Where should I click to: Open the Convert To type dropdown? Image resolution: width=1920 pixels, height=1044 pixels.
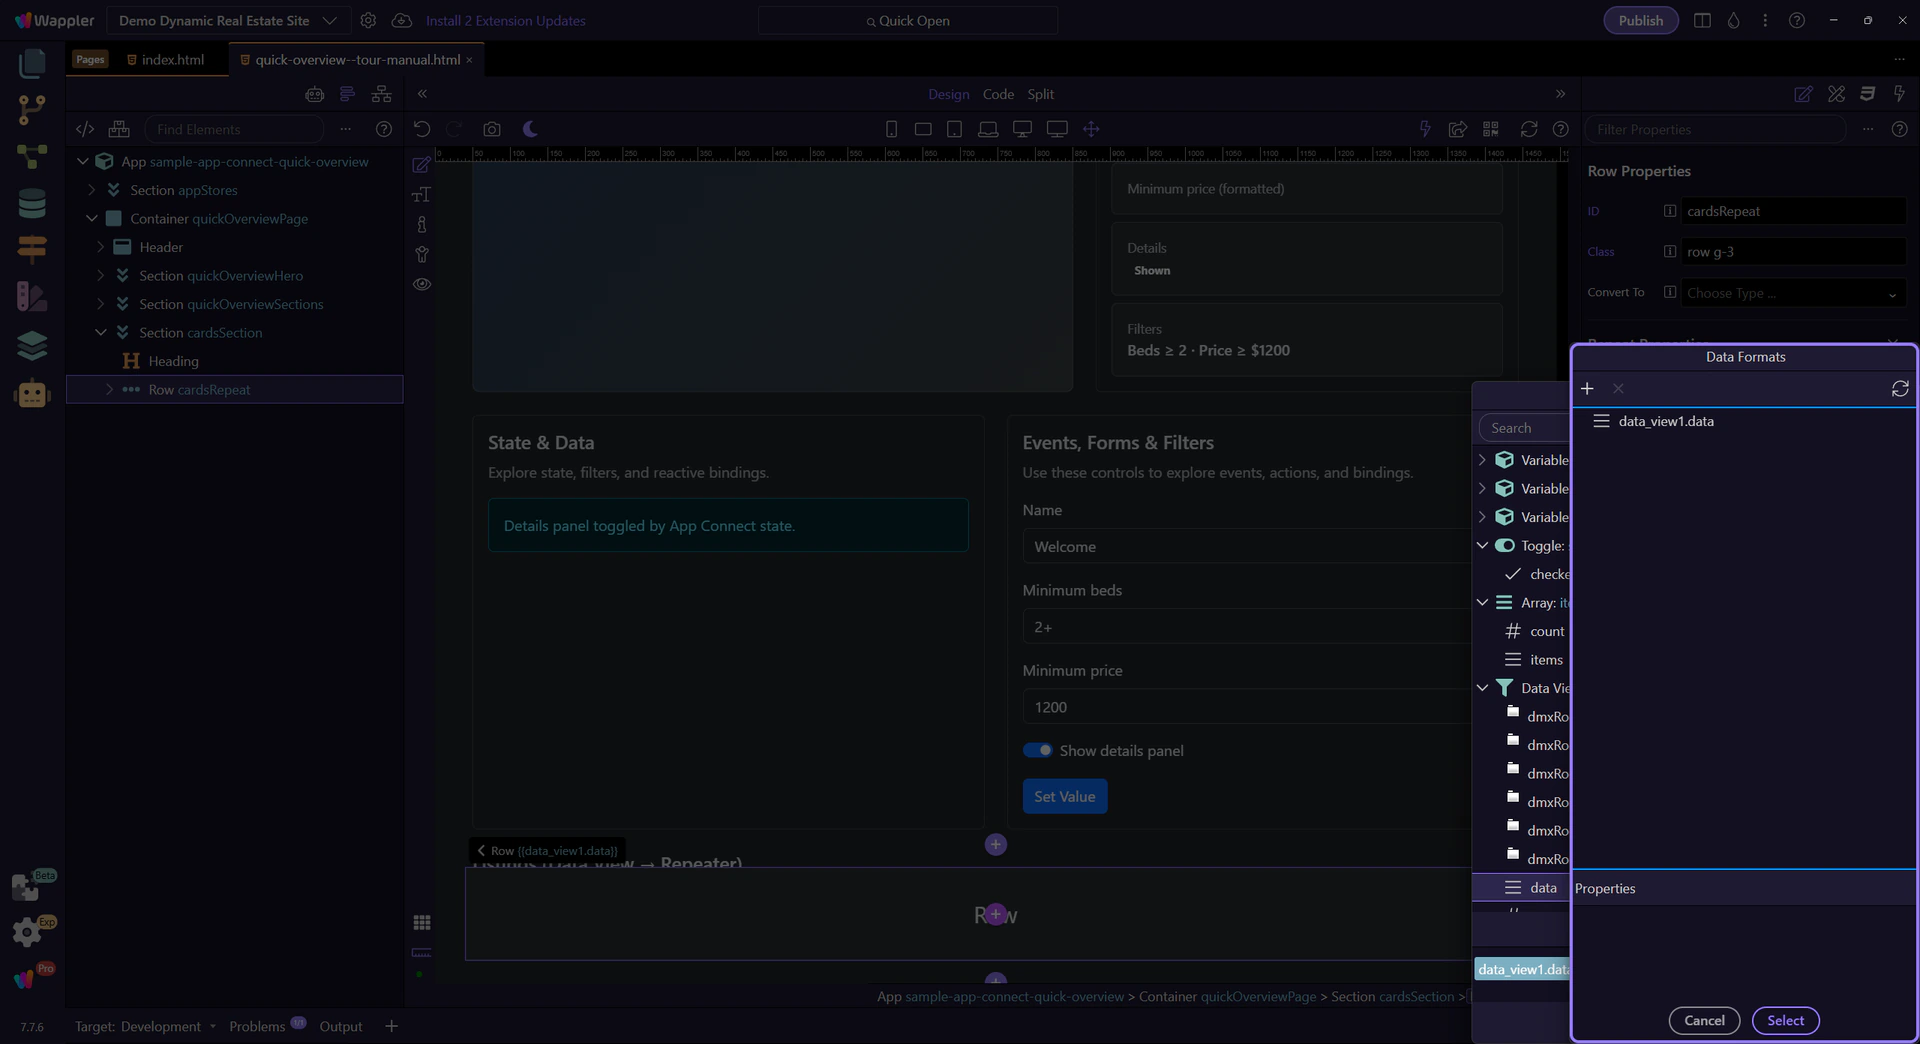(1791, 293)
